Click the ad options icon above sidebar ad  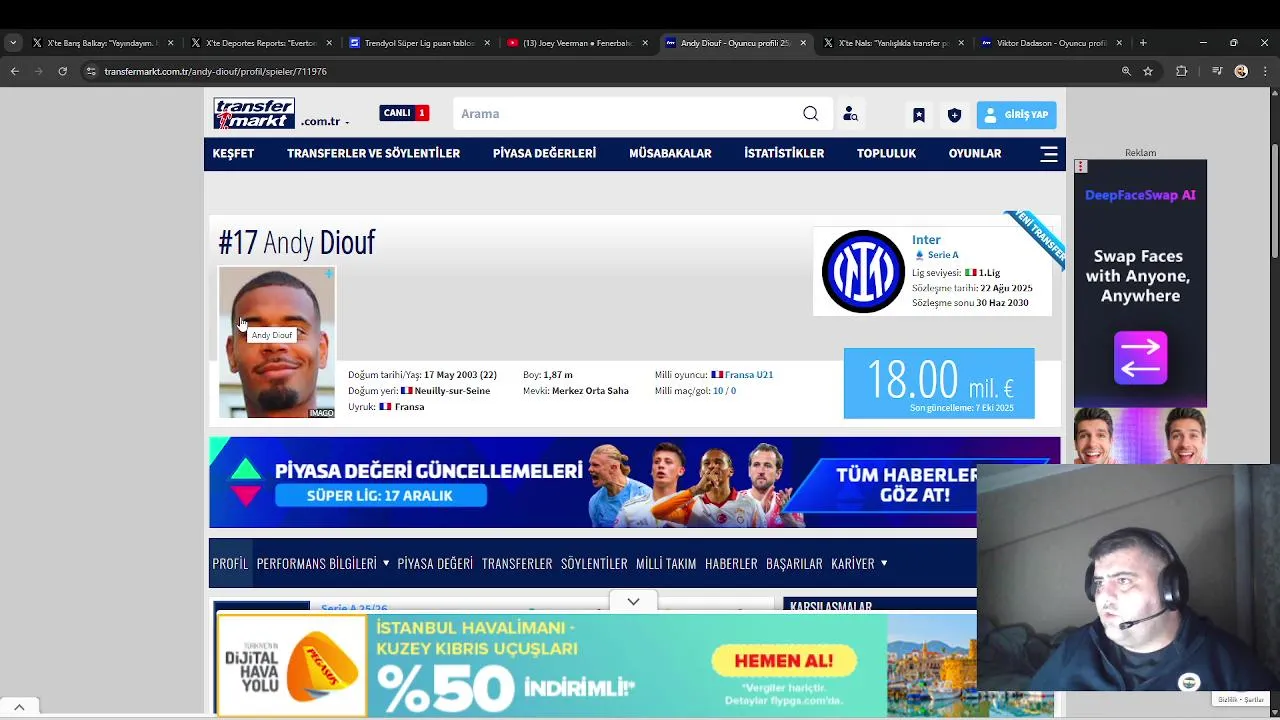click(1081, 166)
